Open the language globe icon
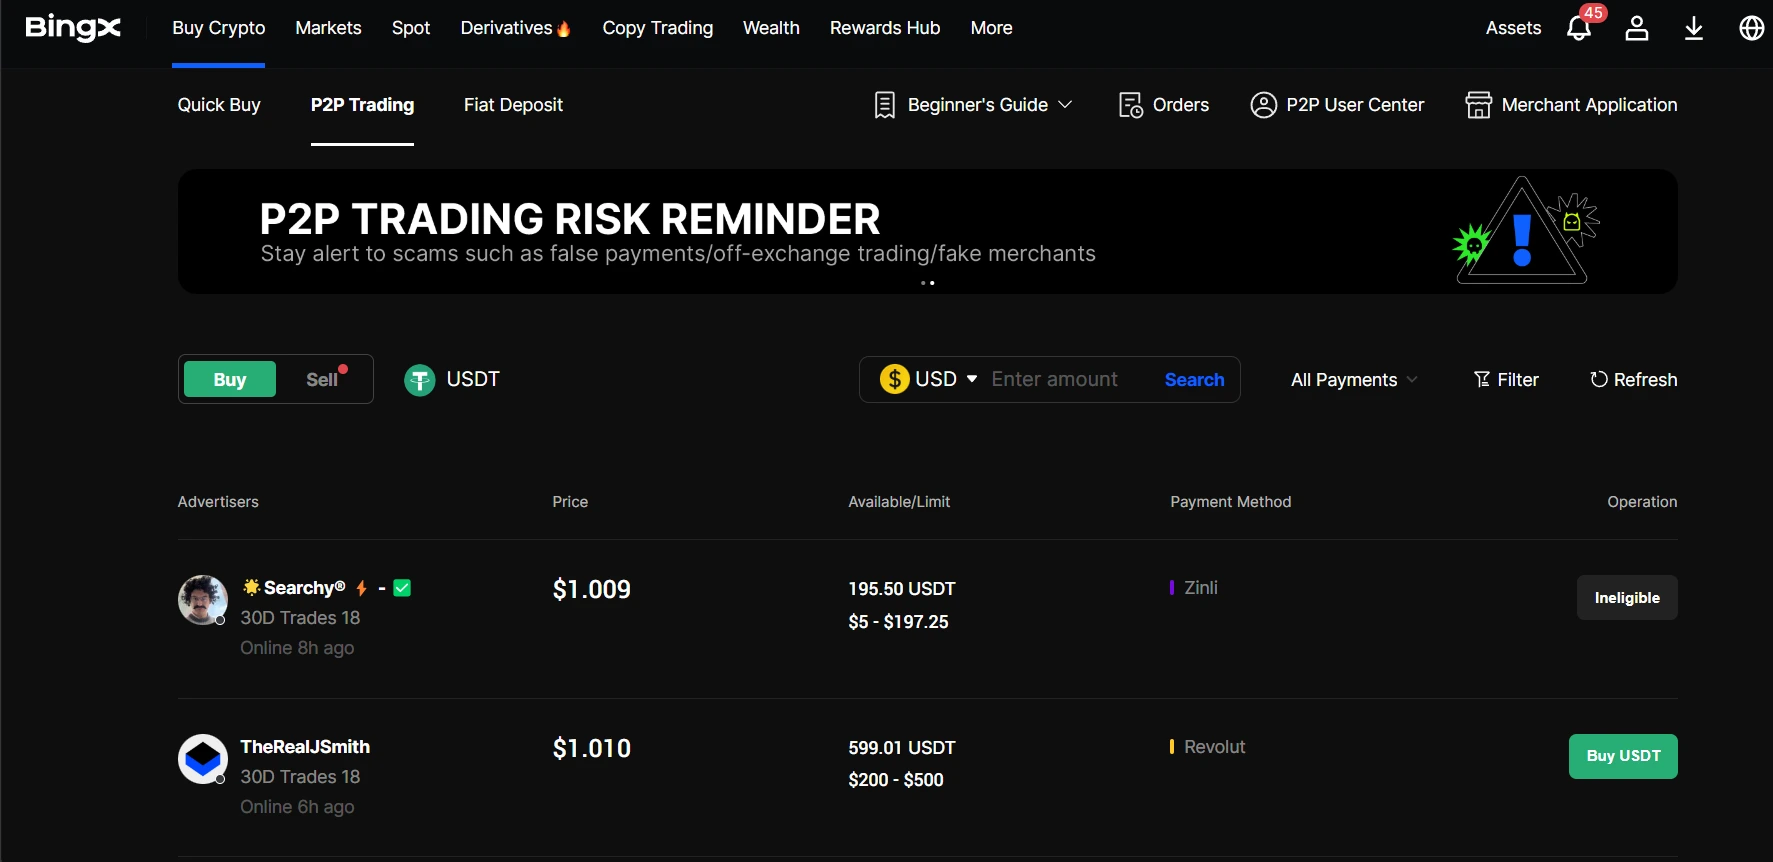 (1752, 28)
